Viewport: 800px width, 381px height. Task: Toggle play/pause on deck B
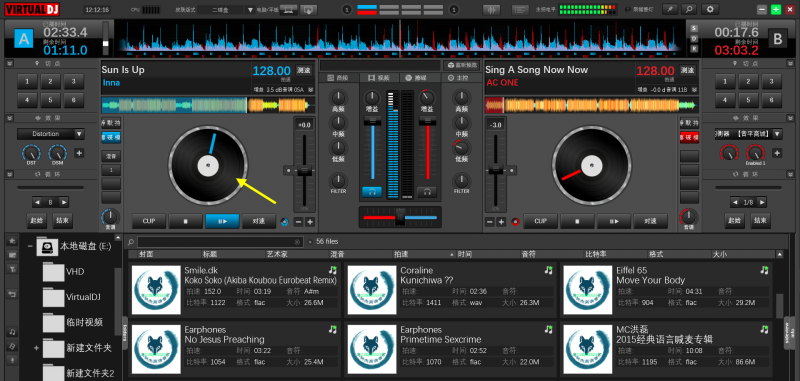(614, 221)
